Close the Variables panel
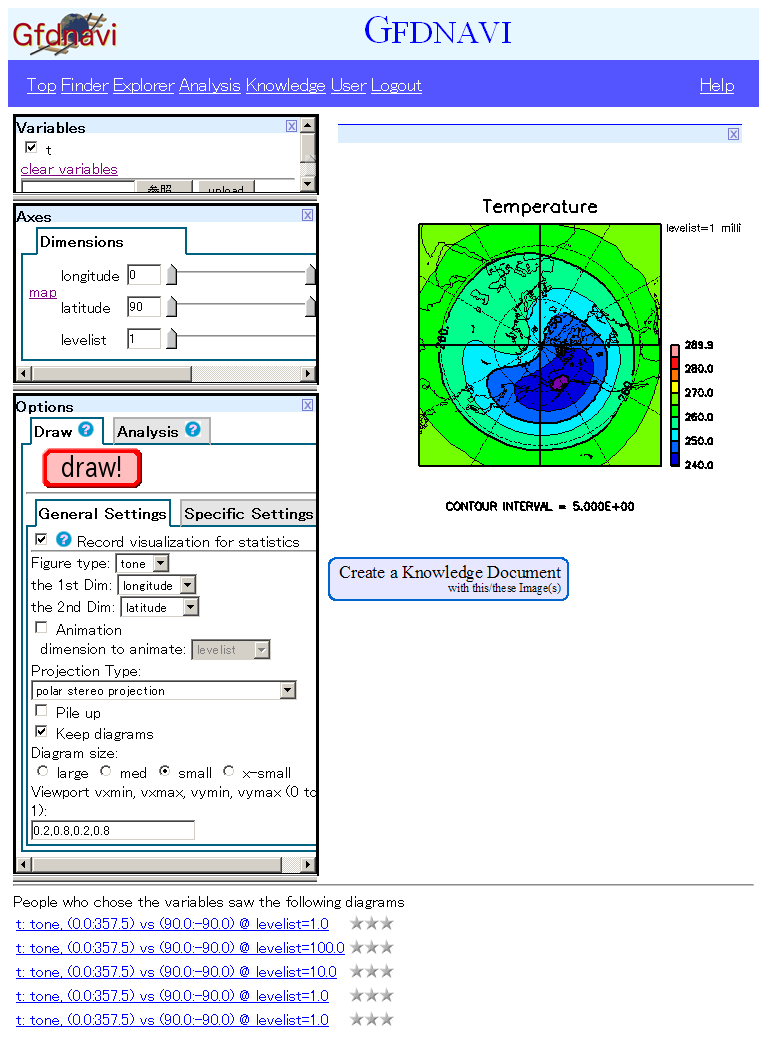The width and height of the screenshot is (767, 1040). (x=291, y=126)
